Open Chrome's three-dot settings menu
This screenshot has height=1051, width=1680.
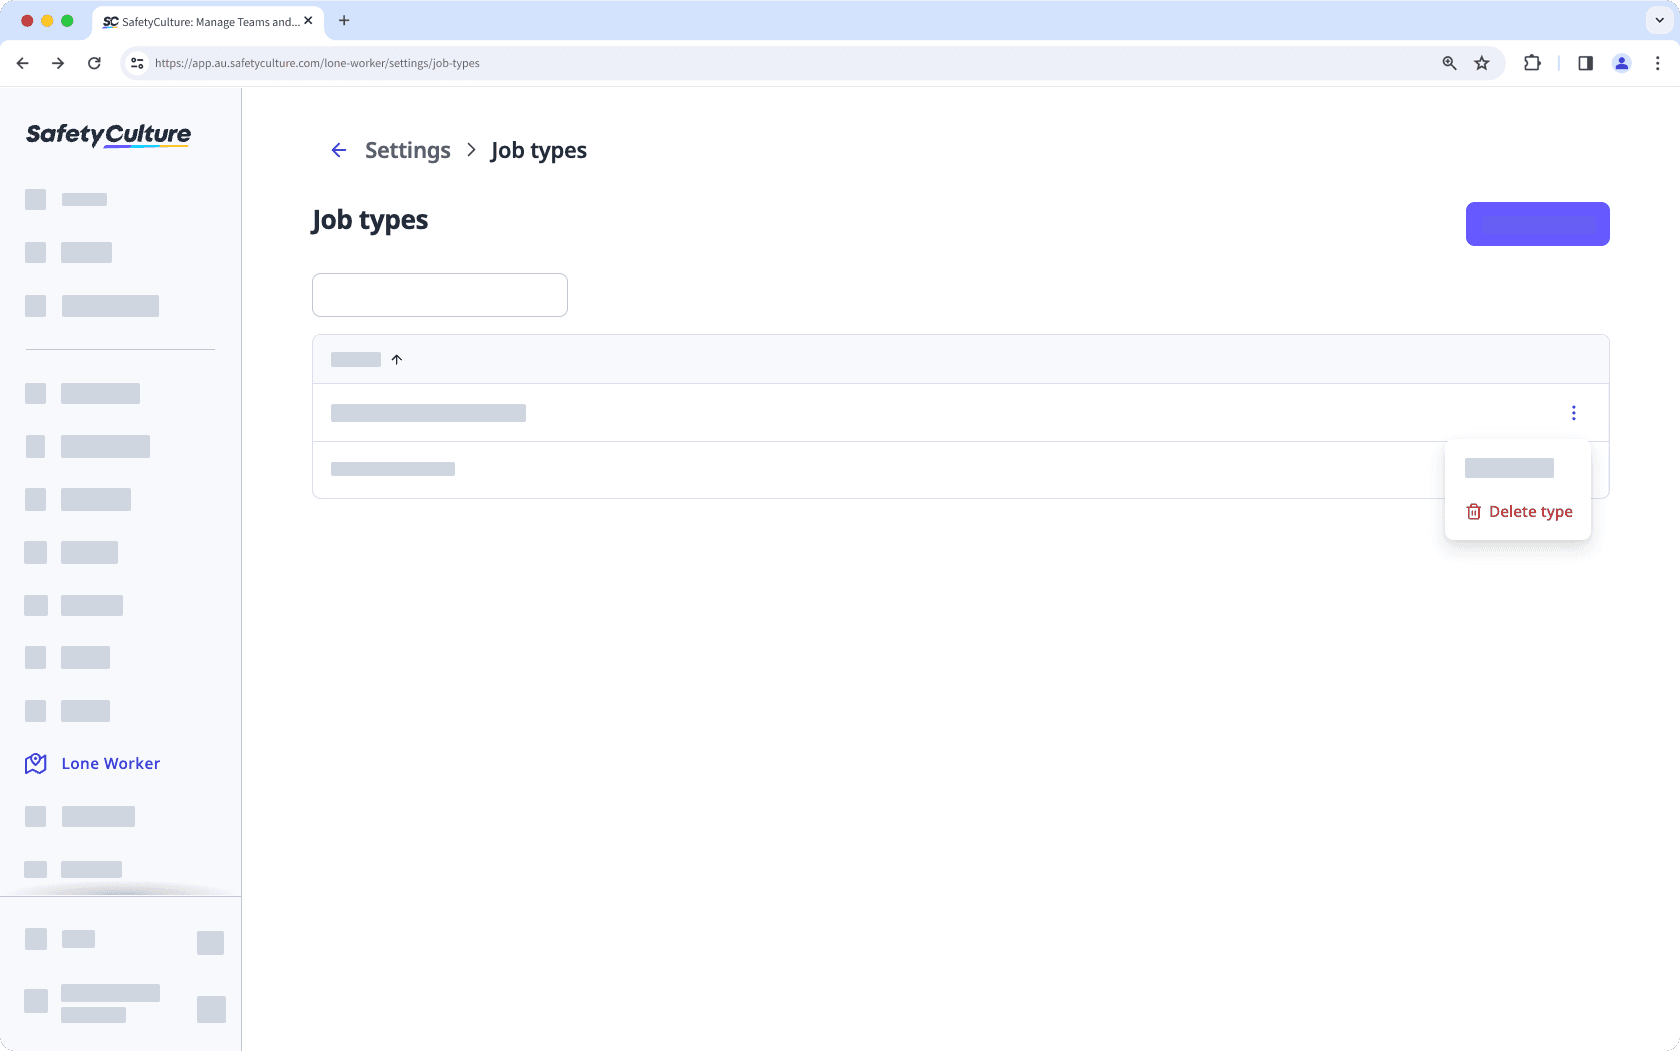point(1658,62)
